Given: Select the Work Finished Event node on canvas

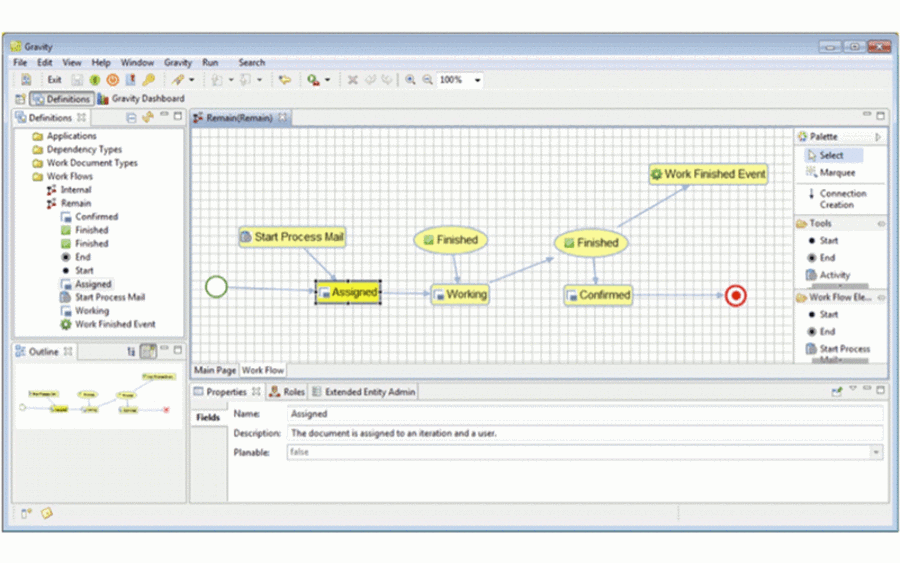Looking at the screenshot, I should click(708, 174).
